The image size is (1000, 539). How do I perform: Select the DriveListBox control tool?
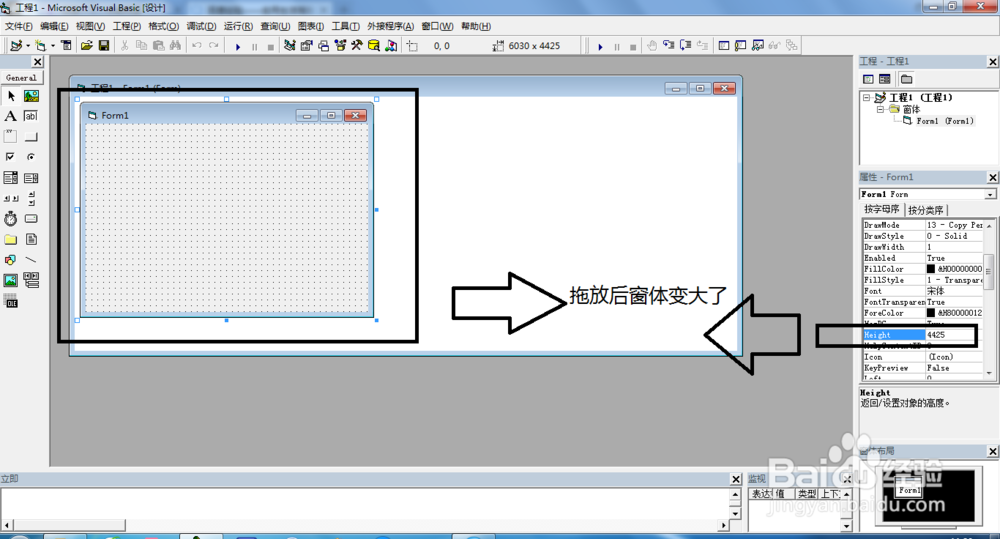(x=31, y=219)
